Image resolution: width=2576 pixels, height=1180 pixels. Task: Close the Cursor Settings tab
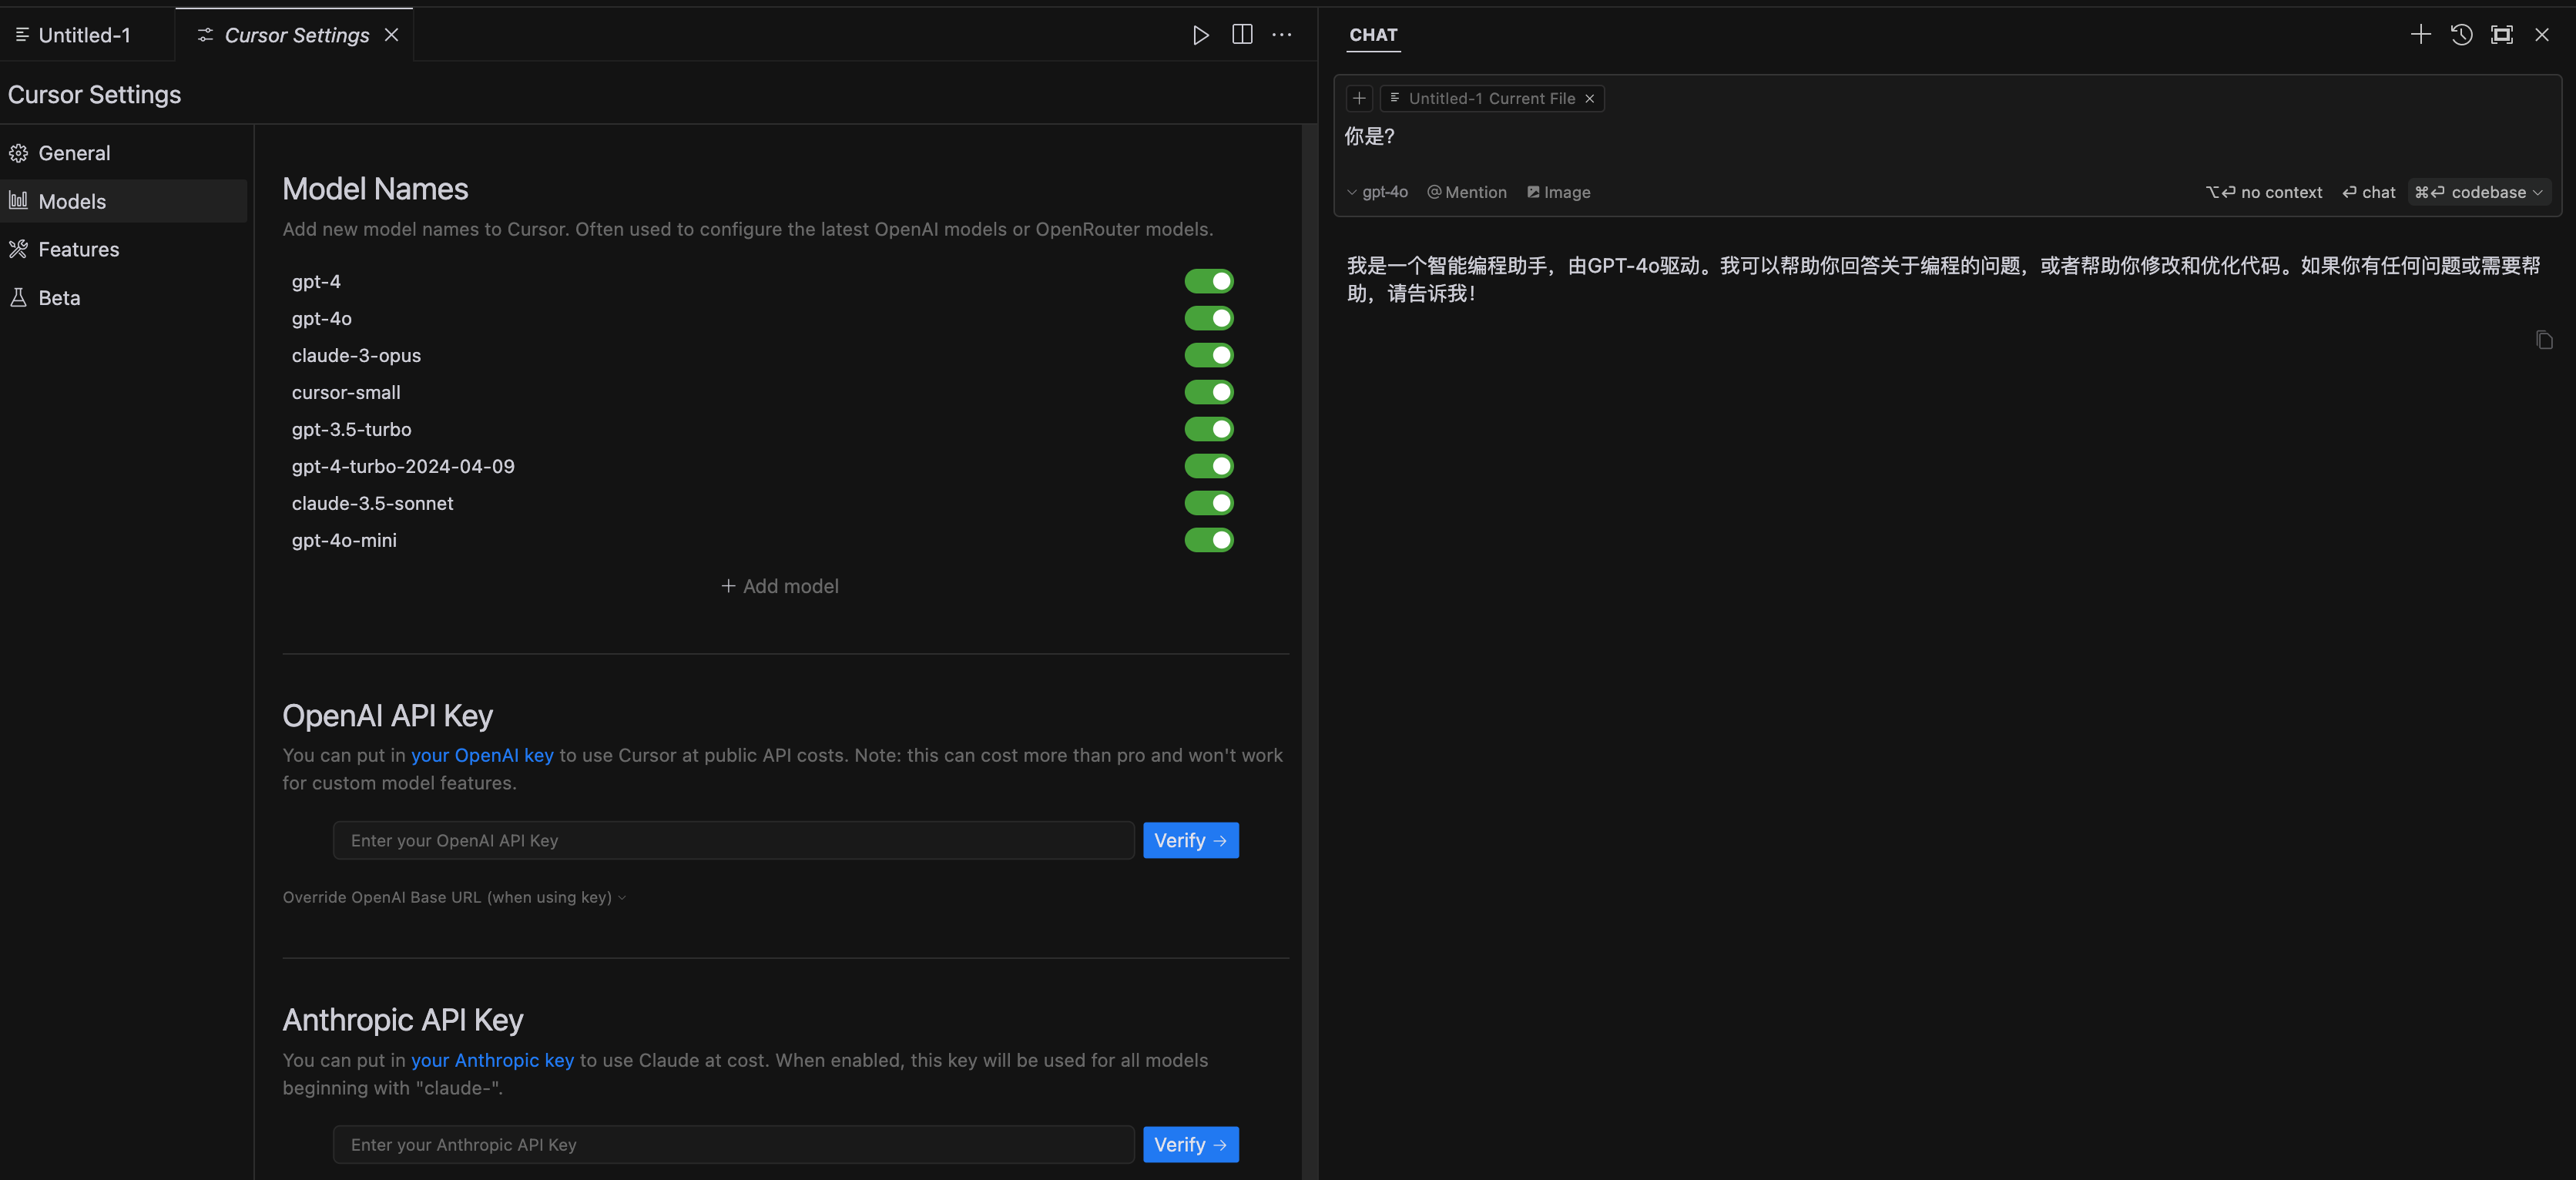(x=392, y=35)
